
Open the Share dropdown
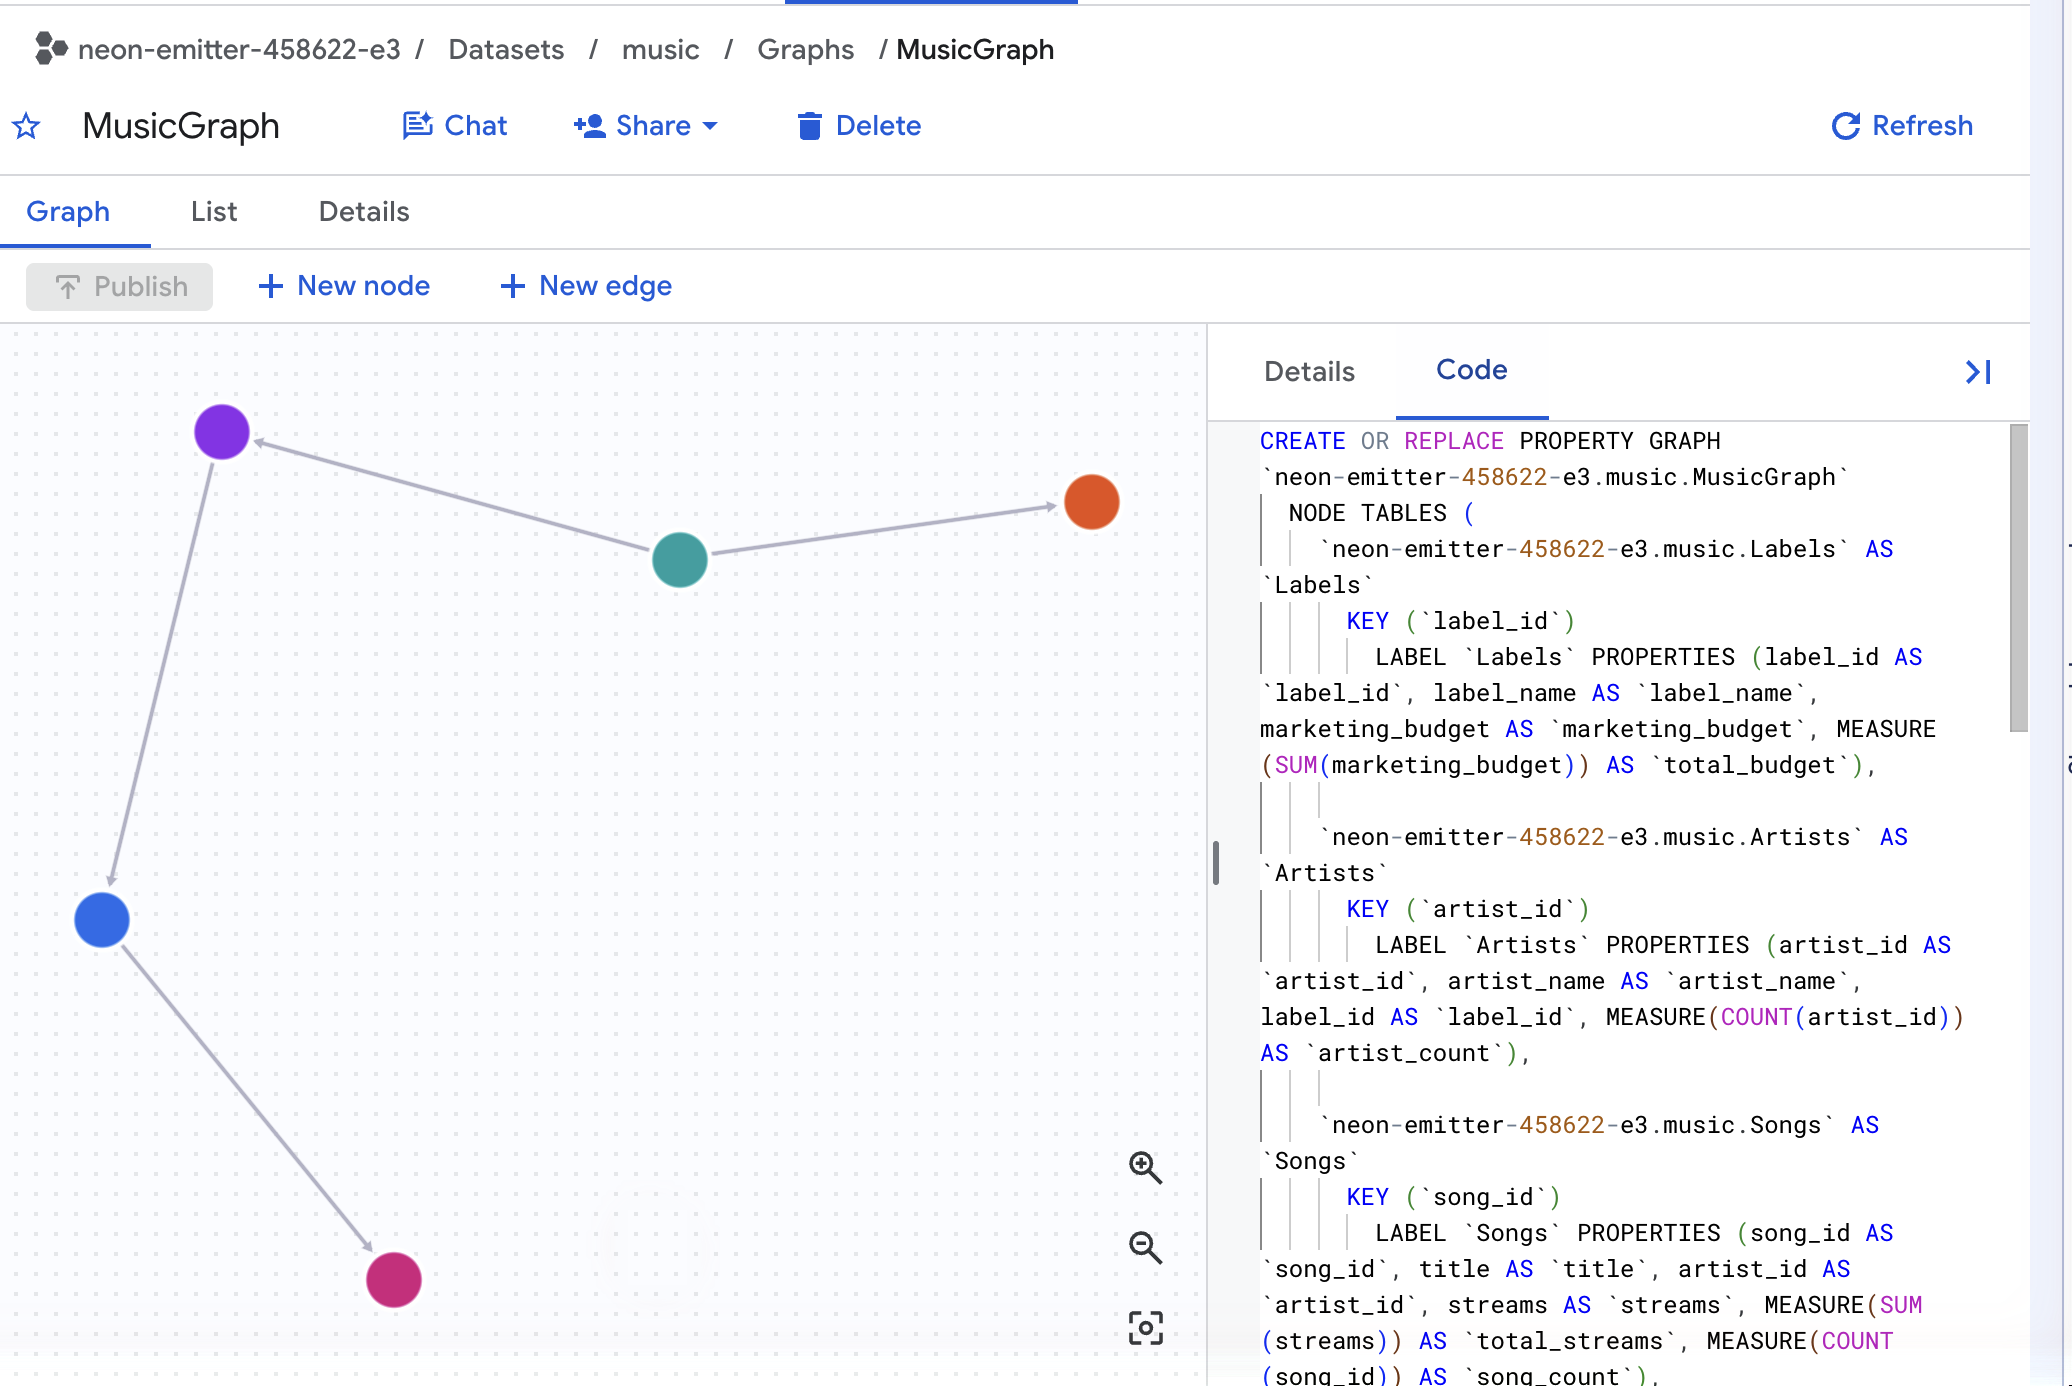646,126
